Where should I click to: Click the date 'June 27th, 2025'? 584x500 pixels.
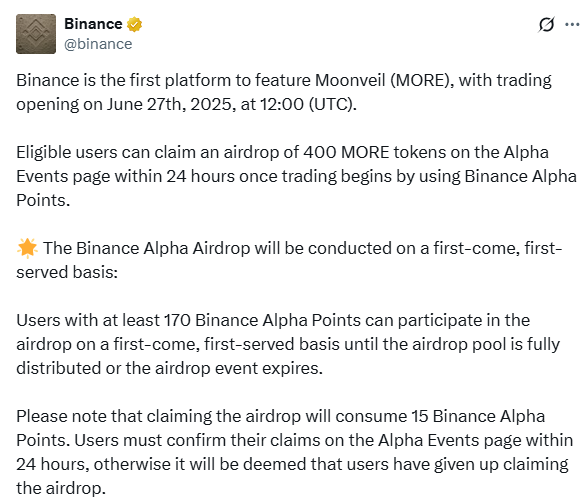click(x=172, y=104)
